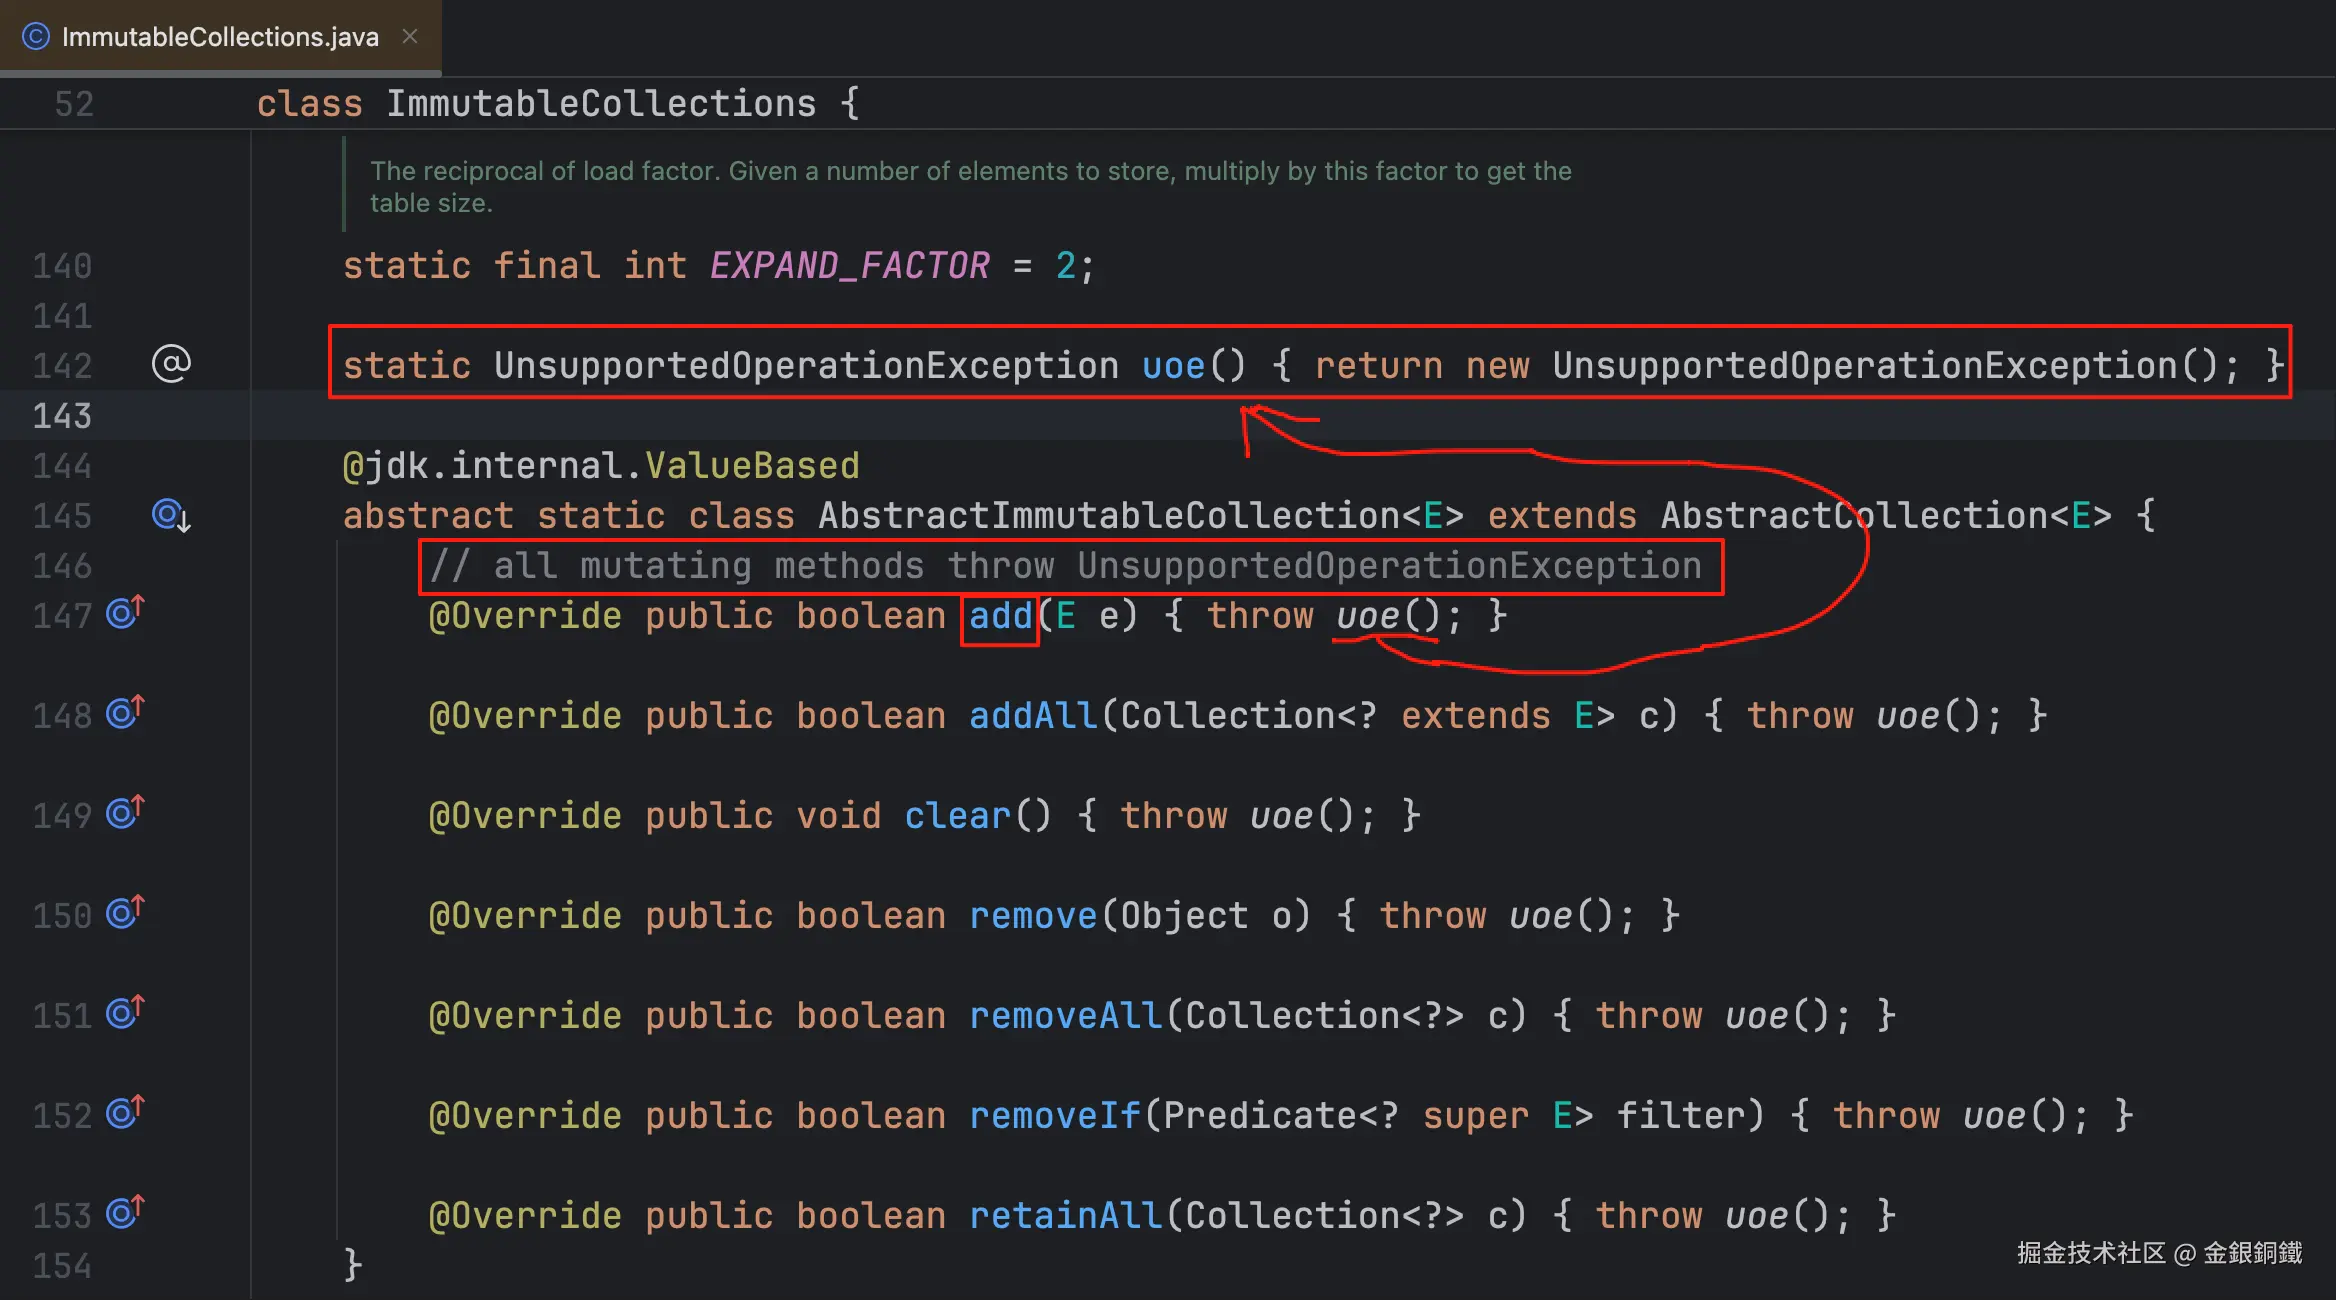Click the sticky class ImmutableCollections header line
The image size is (2336, 1300).
(x=600, y=104)
